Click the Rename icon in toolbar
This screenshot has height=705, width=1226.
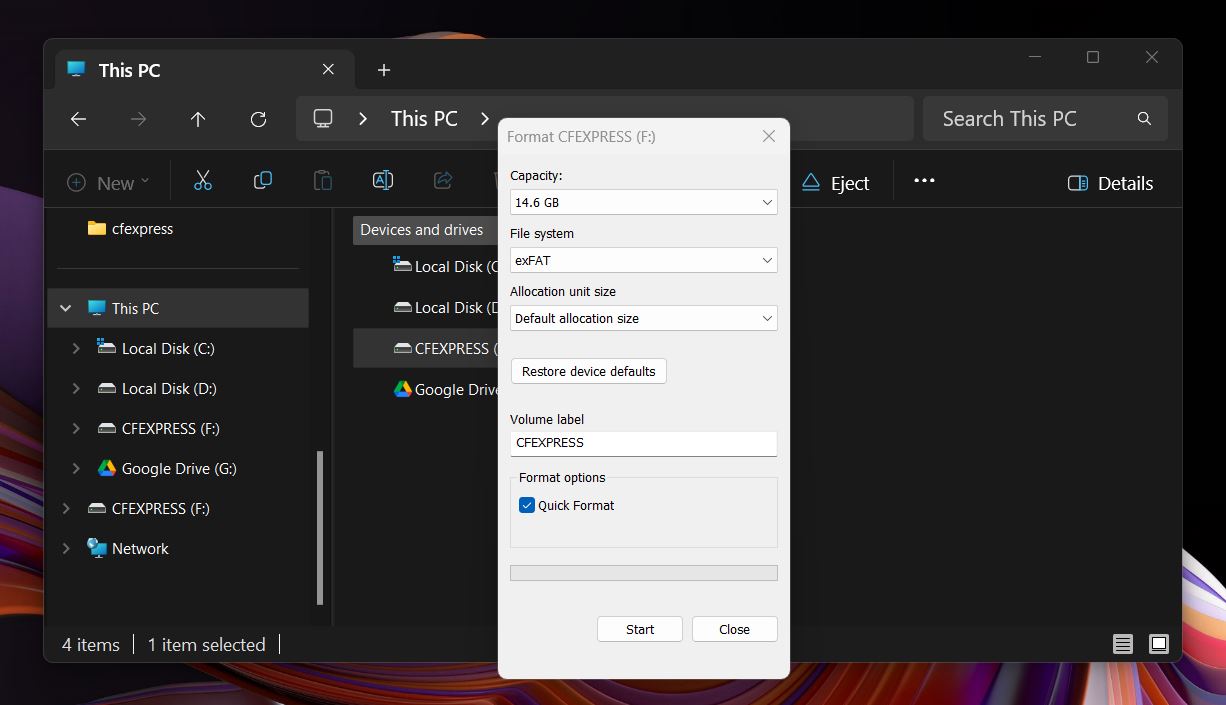(x=383, y=181)
